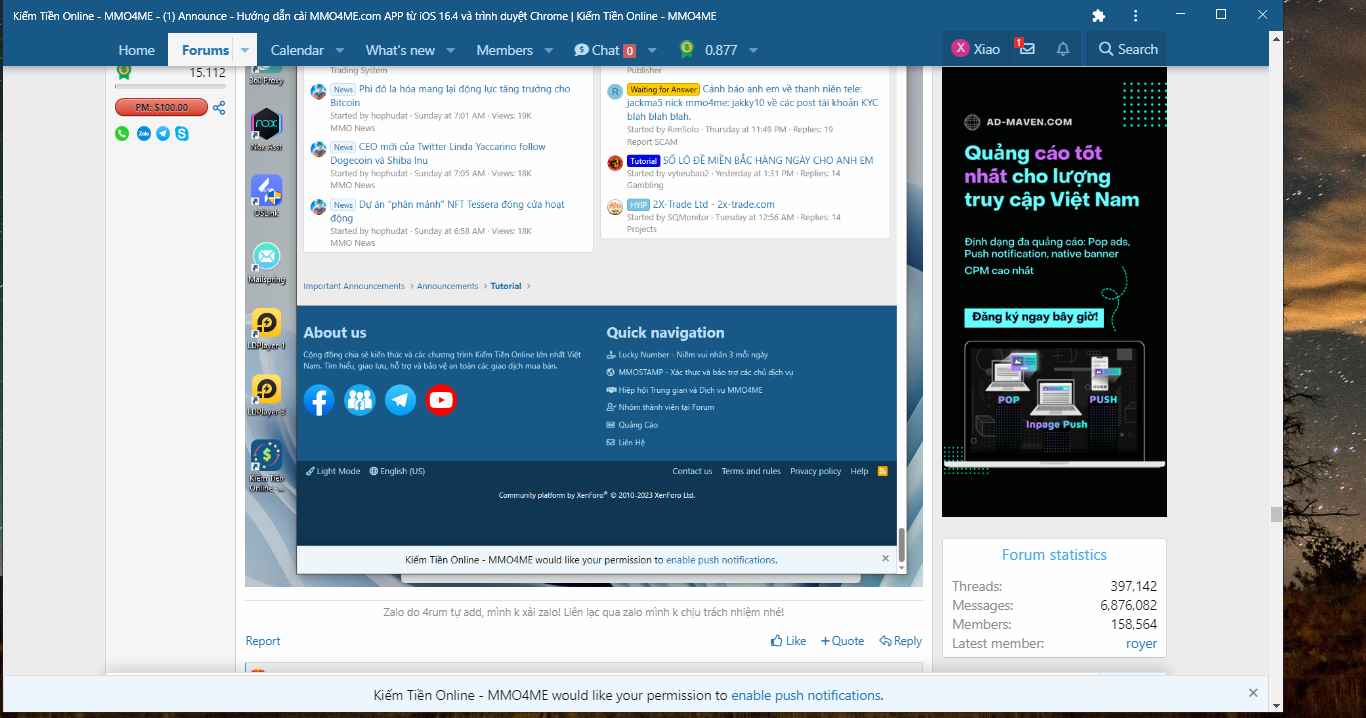Viewport: 1366px width, 718px height.
Task: Click the enable push notifications link in bottom bar
Action: click(x=806, y=695)
